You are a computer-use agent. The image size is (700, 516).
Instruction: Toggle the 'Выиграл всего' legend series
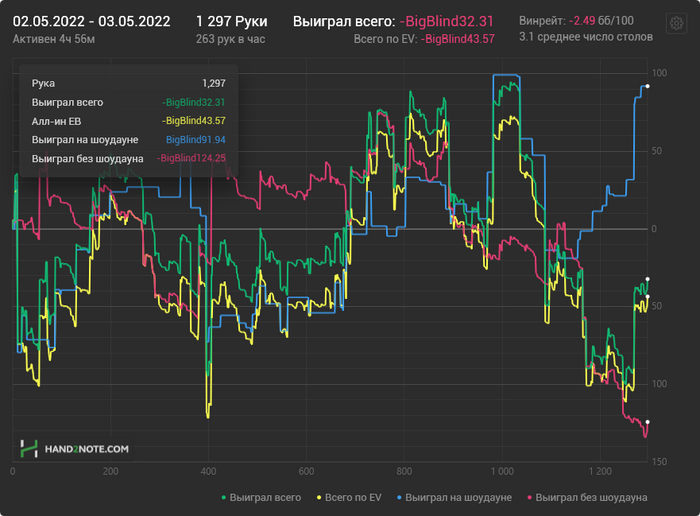(x=262, y=497)
